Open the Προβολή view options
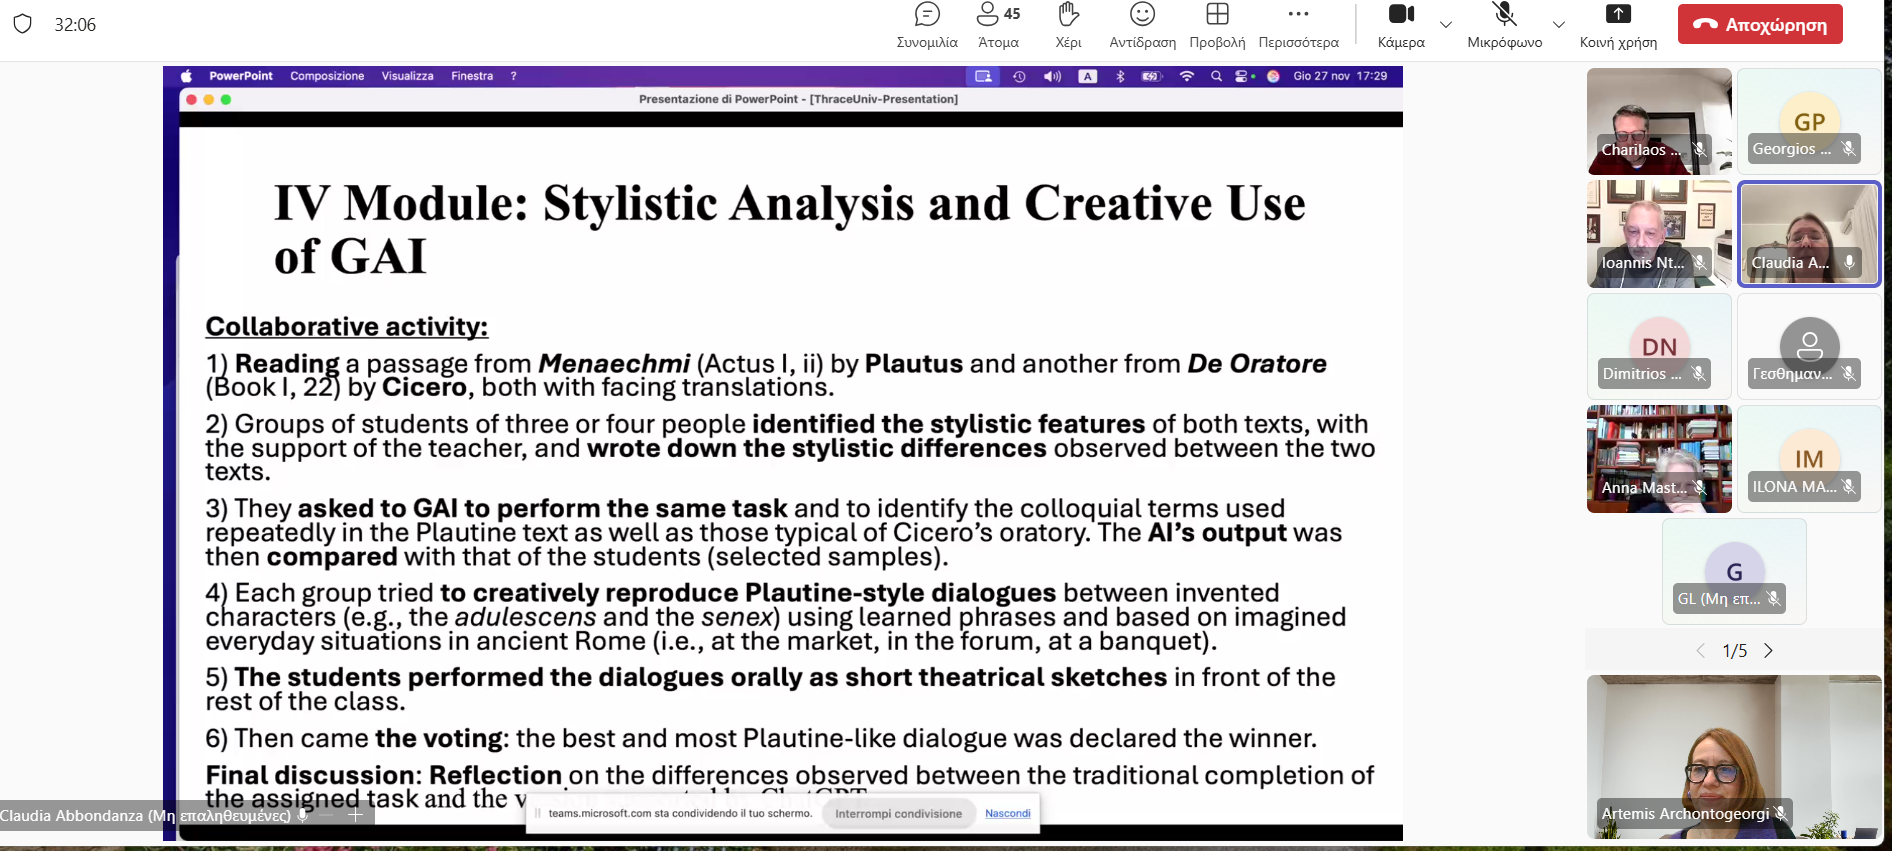The width and height of the screenshot is (1892, 851). (1217, 25)
